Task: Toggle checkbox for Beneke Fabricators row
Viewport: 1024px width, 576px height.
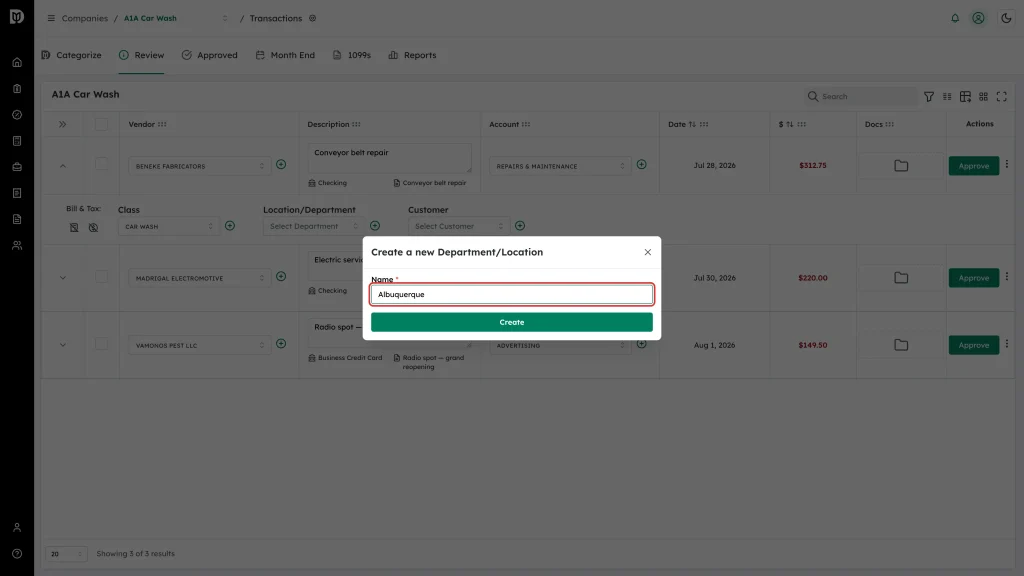Action: click(x=101, y=164)
